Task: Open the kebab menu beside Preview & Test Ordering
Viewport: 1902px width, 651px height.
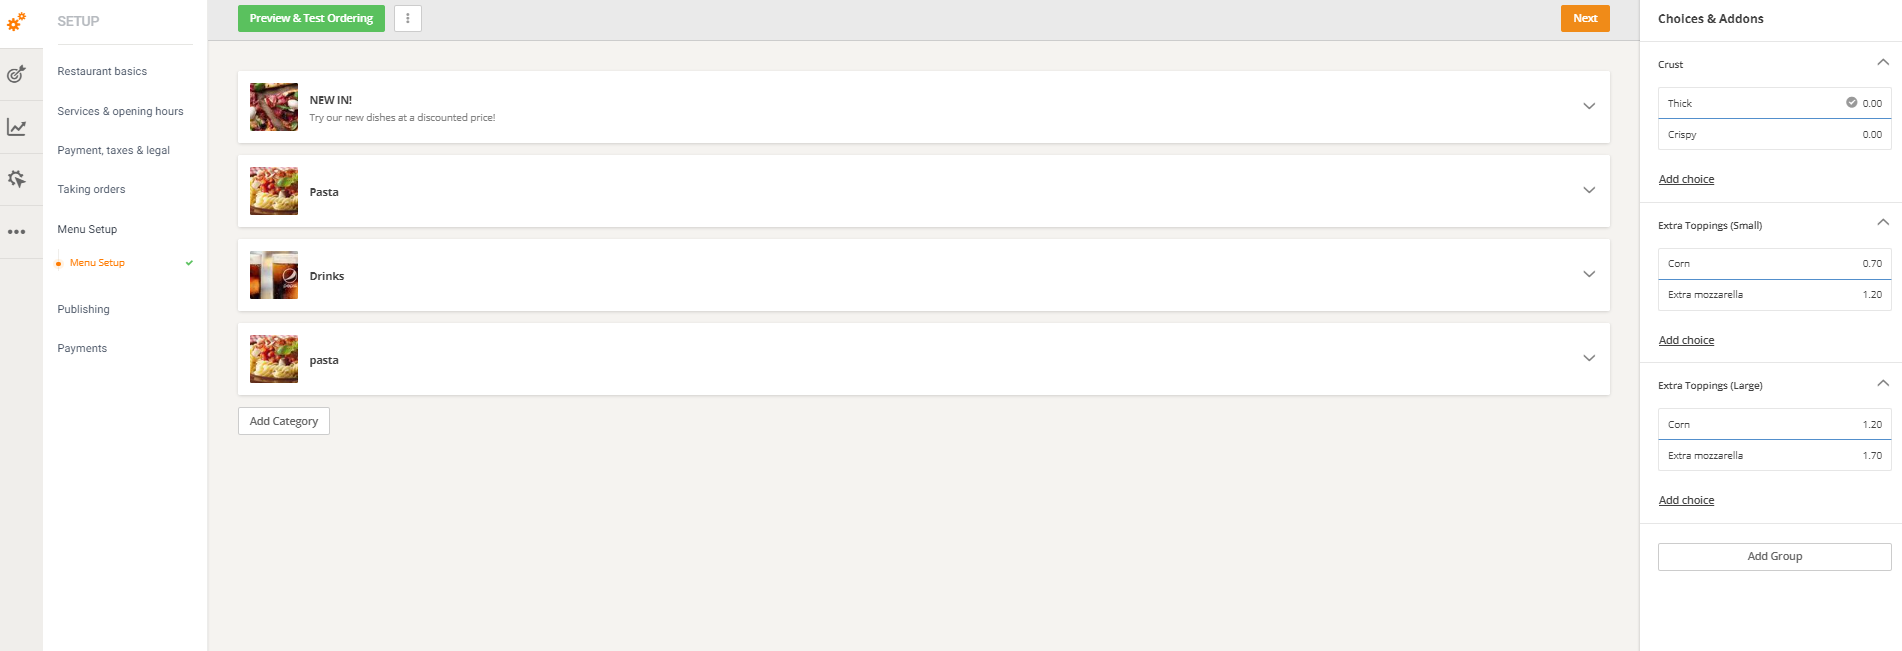Action: pos(407,18)
